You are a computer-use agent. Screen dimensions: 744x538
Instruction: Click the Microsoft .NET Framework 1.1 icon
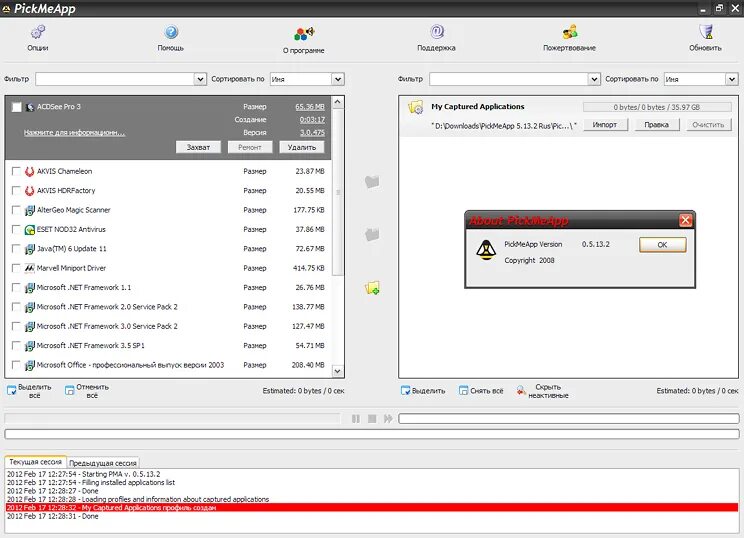[x=29, y=288]
